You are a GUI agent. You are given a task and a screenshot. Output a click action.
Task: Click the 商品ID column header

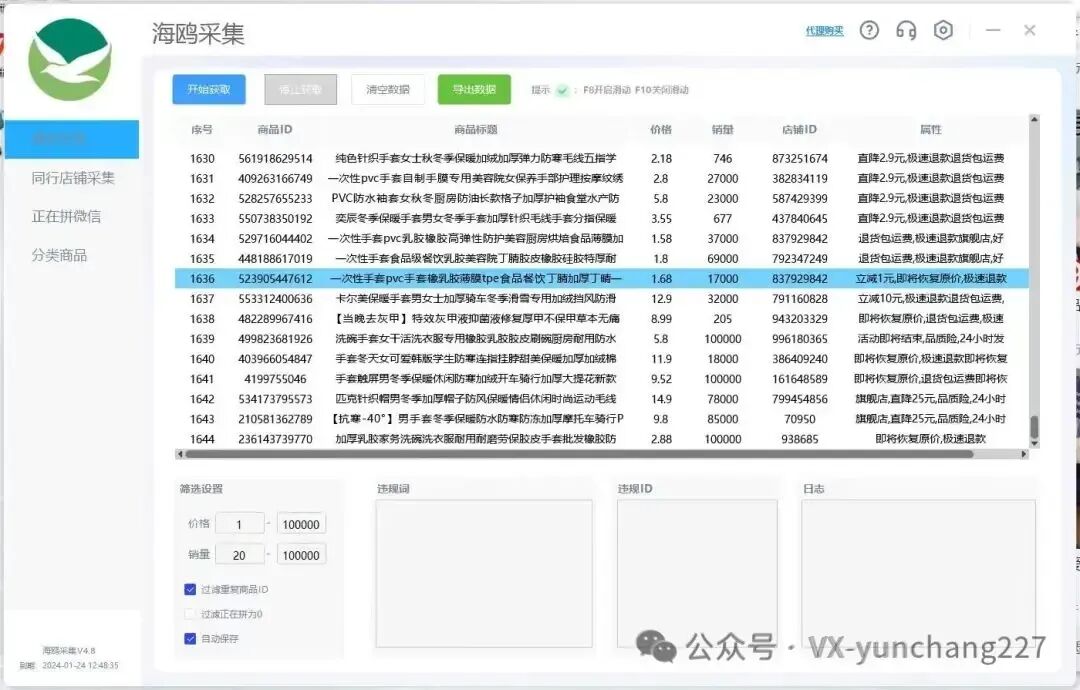tap(275, 129)
